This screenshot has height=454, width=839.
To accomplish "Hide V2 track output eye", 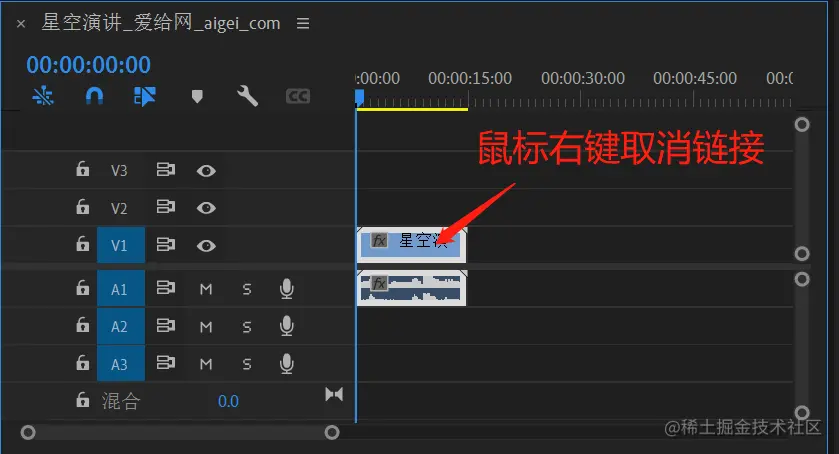I will (206, 208).
